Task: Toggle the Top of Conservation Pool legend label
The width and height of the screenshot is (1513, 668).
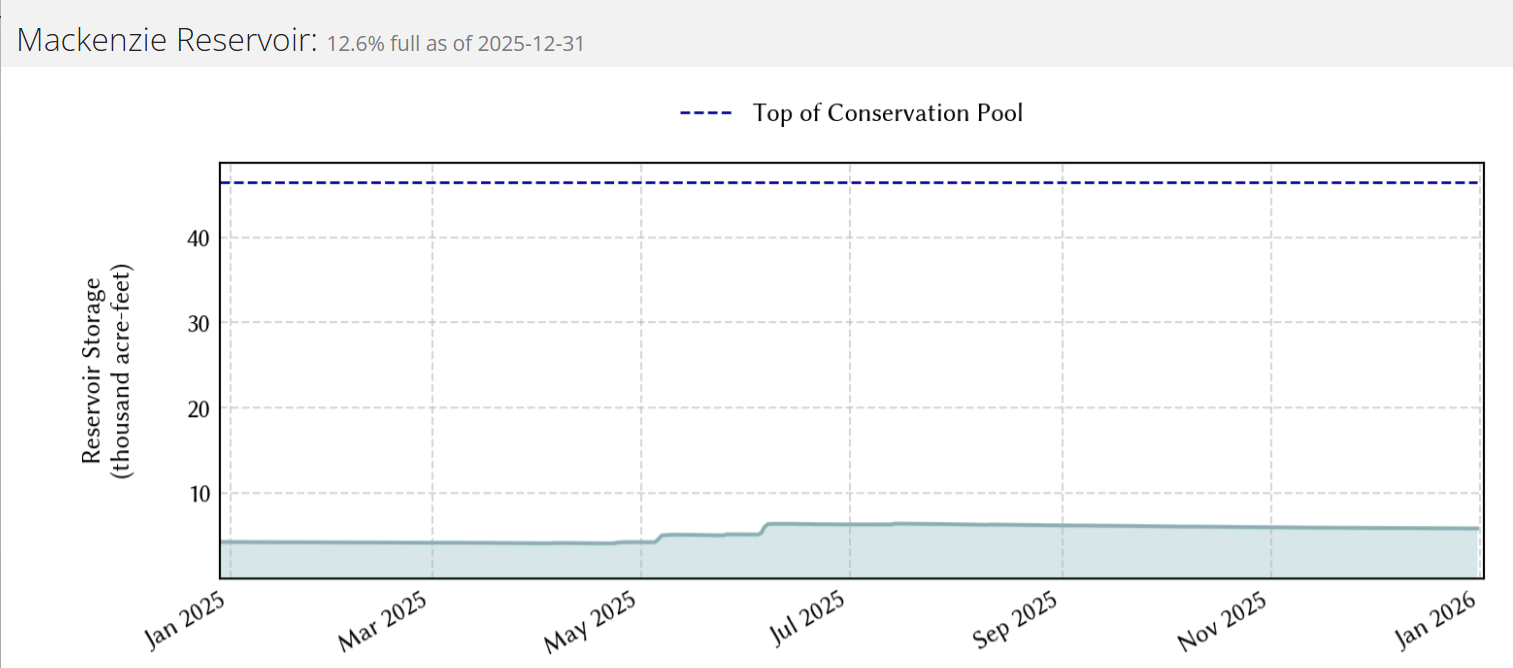Action: tap(887, 113)
